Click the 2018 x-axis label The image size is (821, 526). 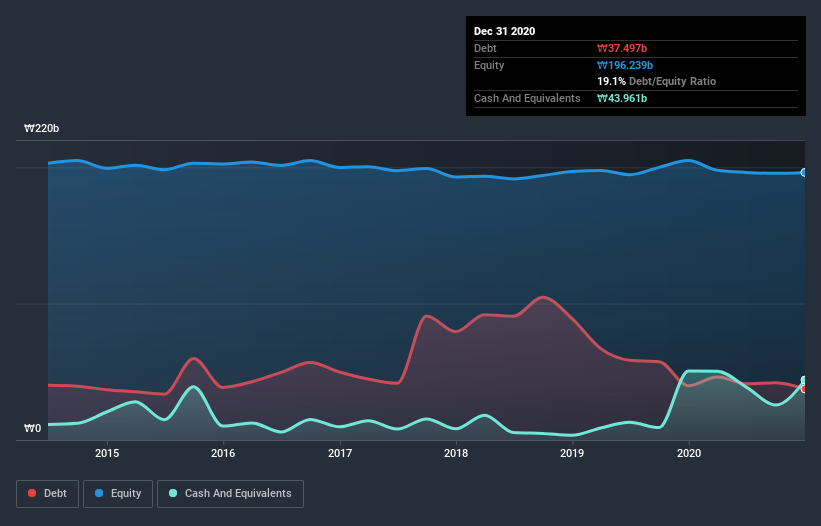pos(456,453)
